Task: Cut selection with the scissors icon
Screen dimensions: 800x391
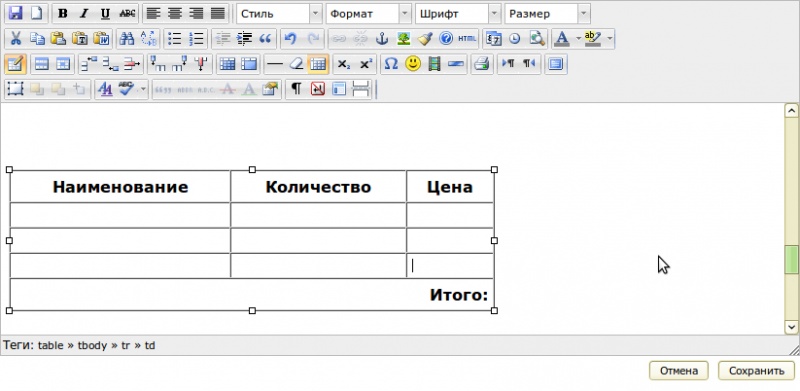Action: 16,39
